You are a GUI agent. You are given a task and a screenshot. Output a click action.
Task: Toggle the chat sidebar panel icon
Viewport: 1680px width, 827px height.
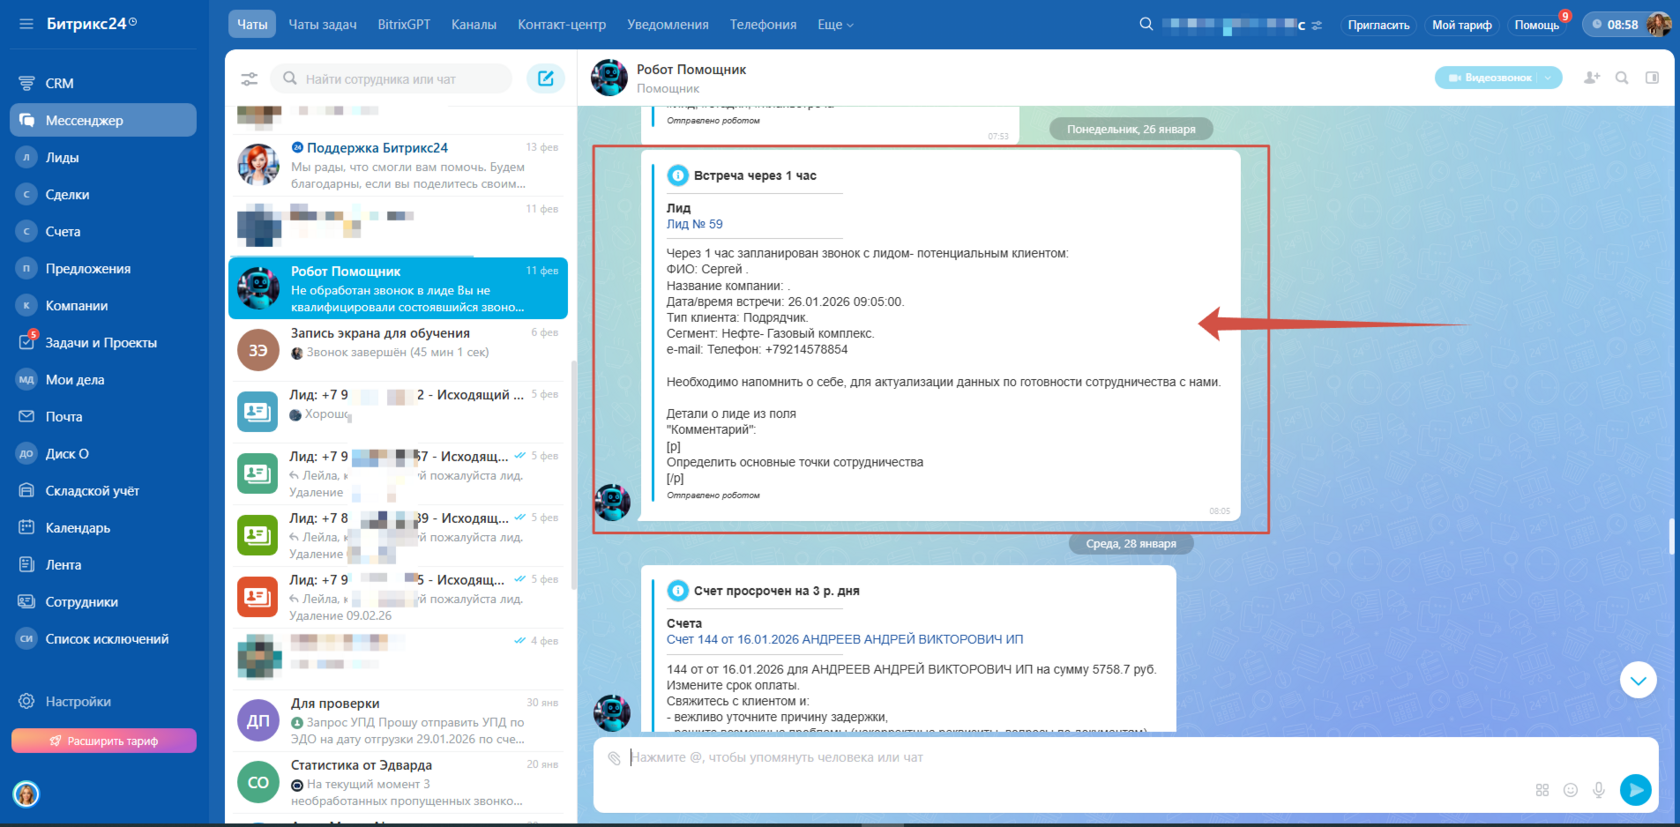pyautogui.click(x=1652, y=78)
